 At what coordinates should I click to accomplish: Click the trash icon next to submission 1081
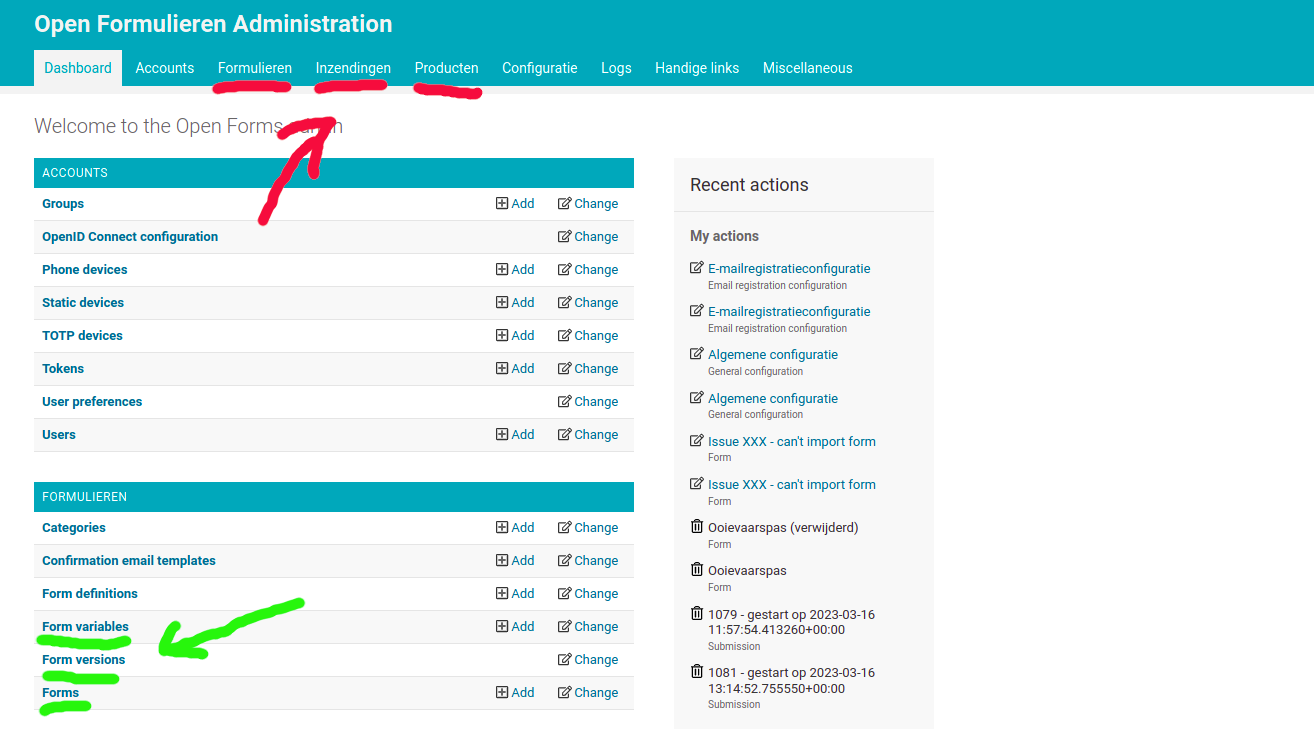697,671
